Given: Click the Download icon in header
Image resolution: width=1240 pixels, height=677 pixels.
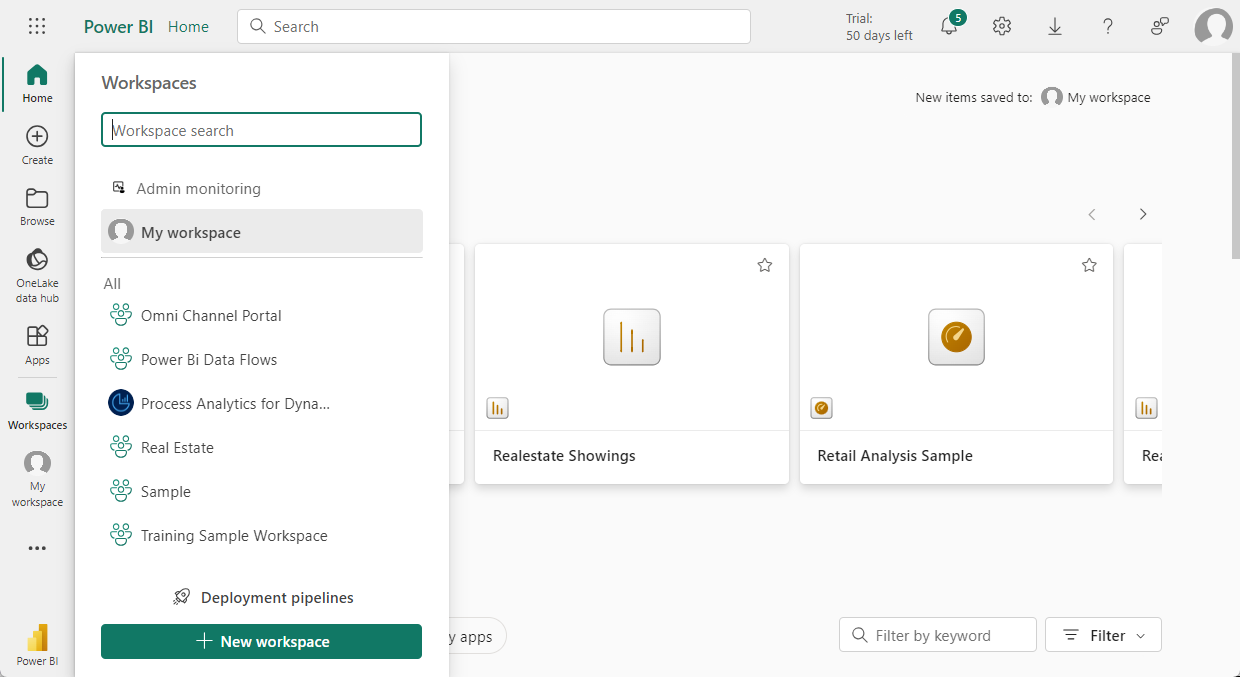Looking at the screenshot, I should coord(1055,27).
